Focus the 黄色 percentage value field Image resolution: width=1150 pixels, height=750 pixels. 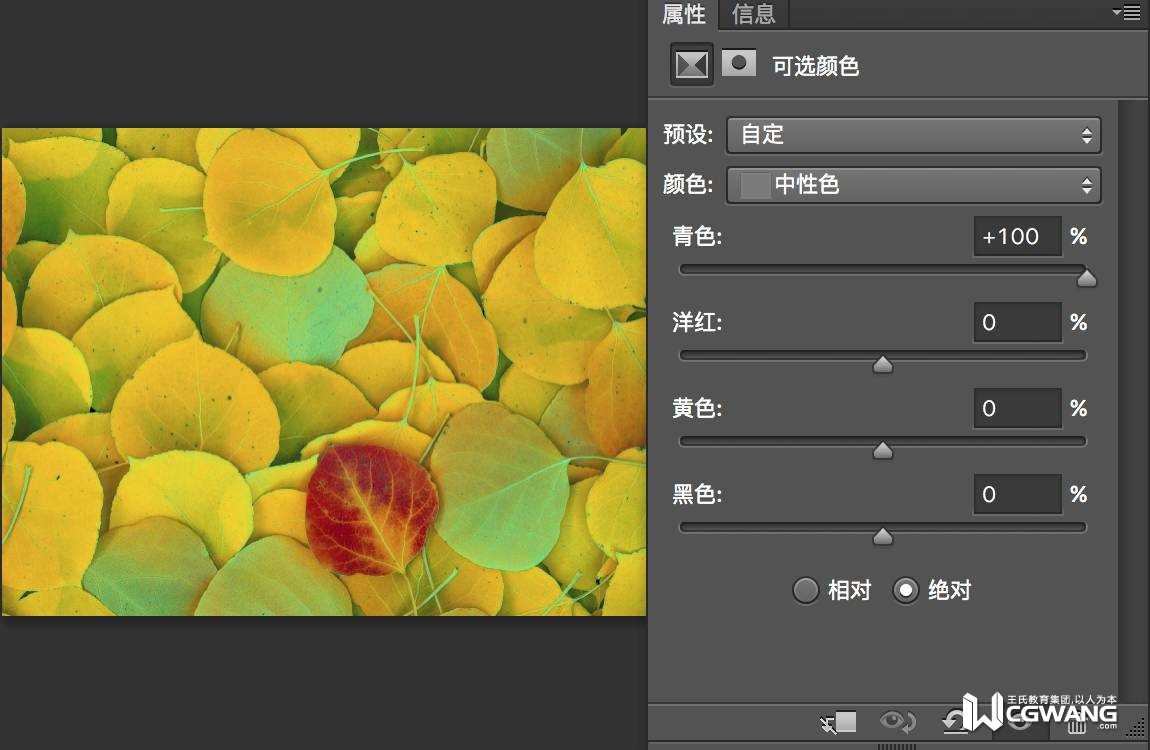click(1017, 408)
